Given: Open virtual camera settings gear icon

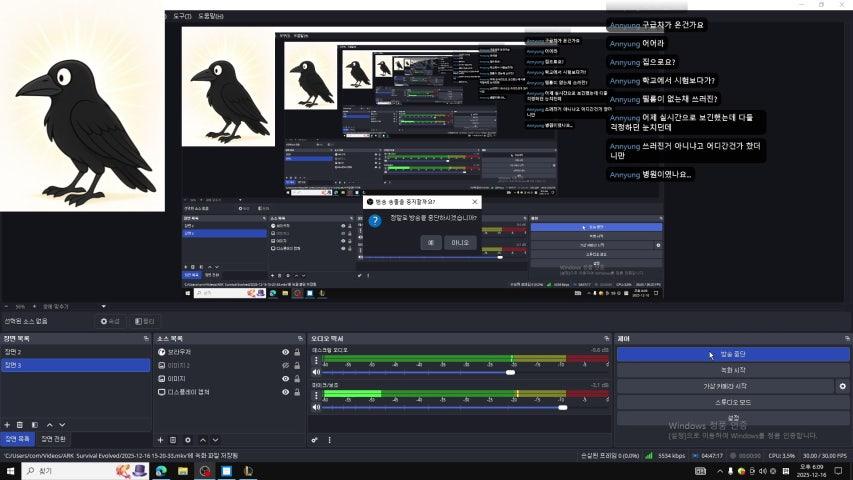Looking at the screenshot, I should point(842,386).
